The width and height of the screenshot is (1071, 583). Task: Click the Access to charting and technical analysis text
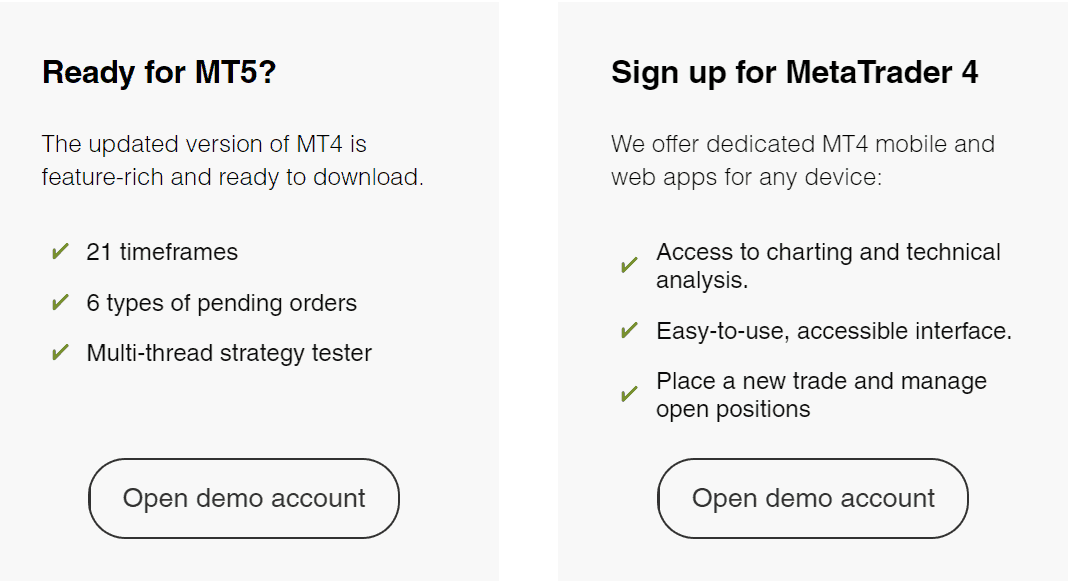(828, 266)
